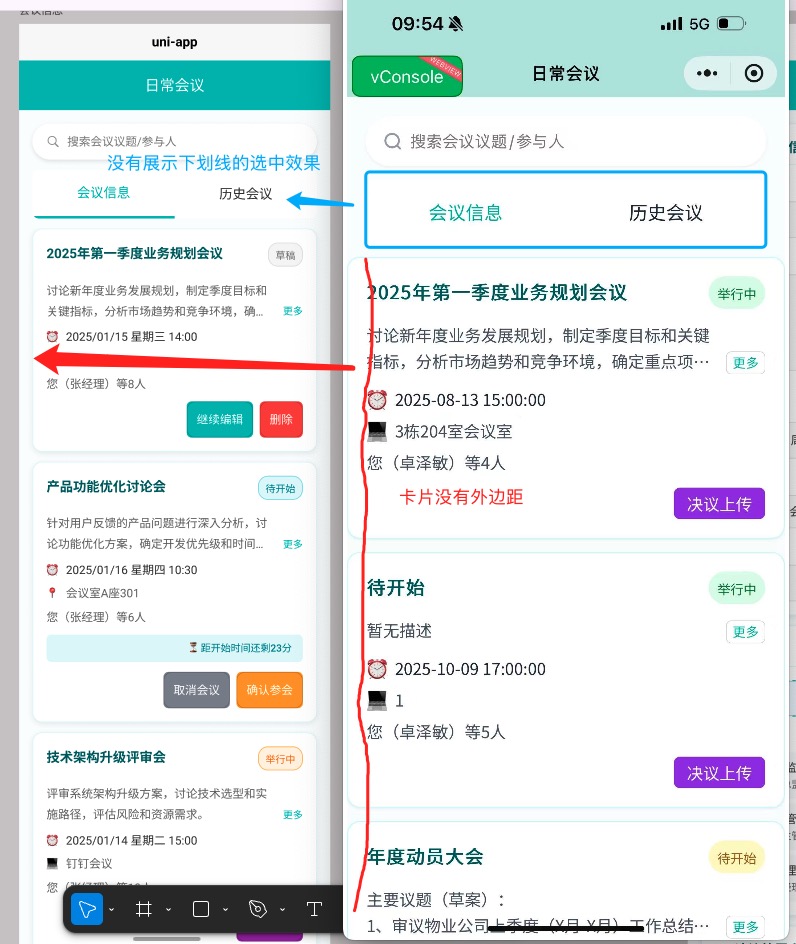Switch to 历史会议 tab in right phone
796x944 pixels.
coord(665,212)
